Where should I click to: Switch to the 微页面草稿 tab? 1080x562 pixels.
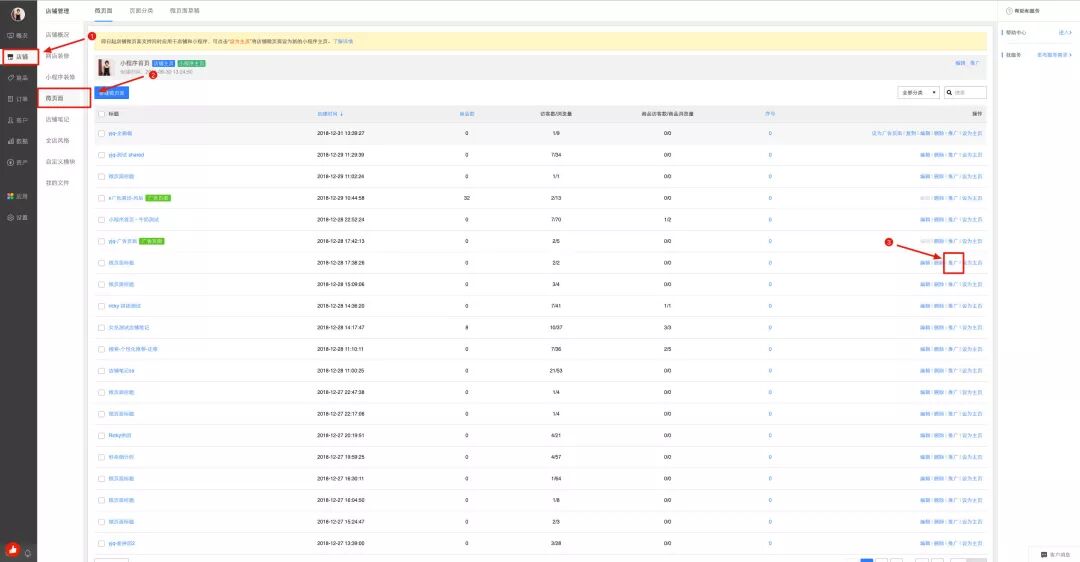pos(185,11)
